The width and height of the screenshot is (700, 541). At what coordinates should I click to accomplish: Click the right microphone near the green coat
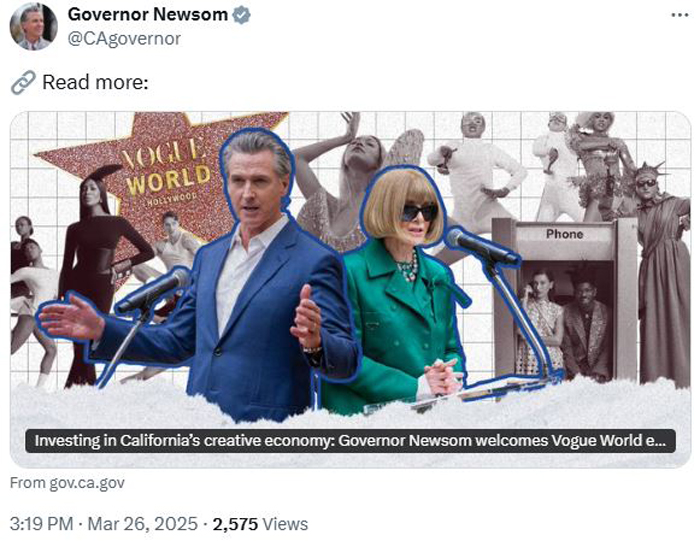pos(483,246)
